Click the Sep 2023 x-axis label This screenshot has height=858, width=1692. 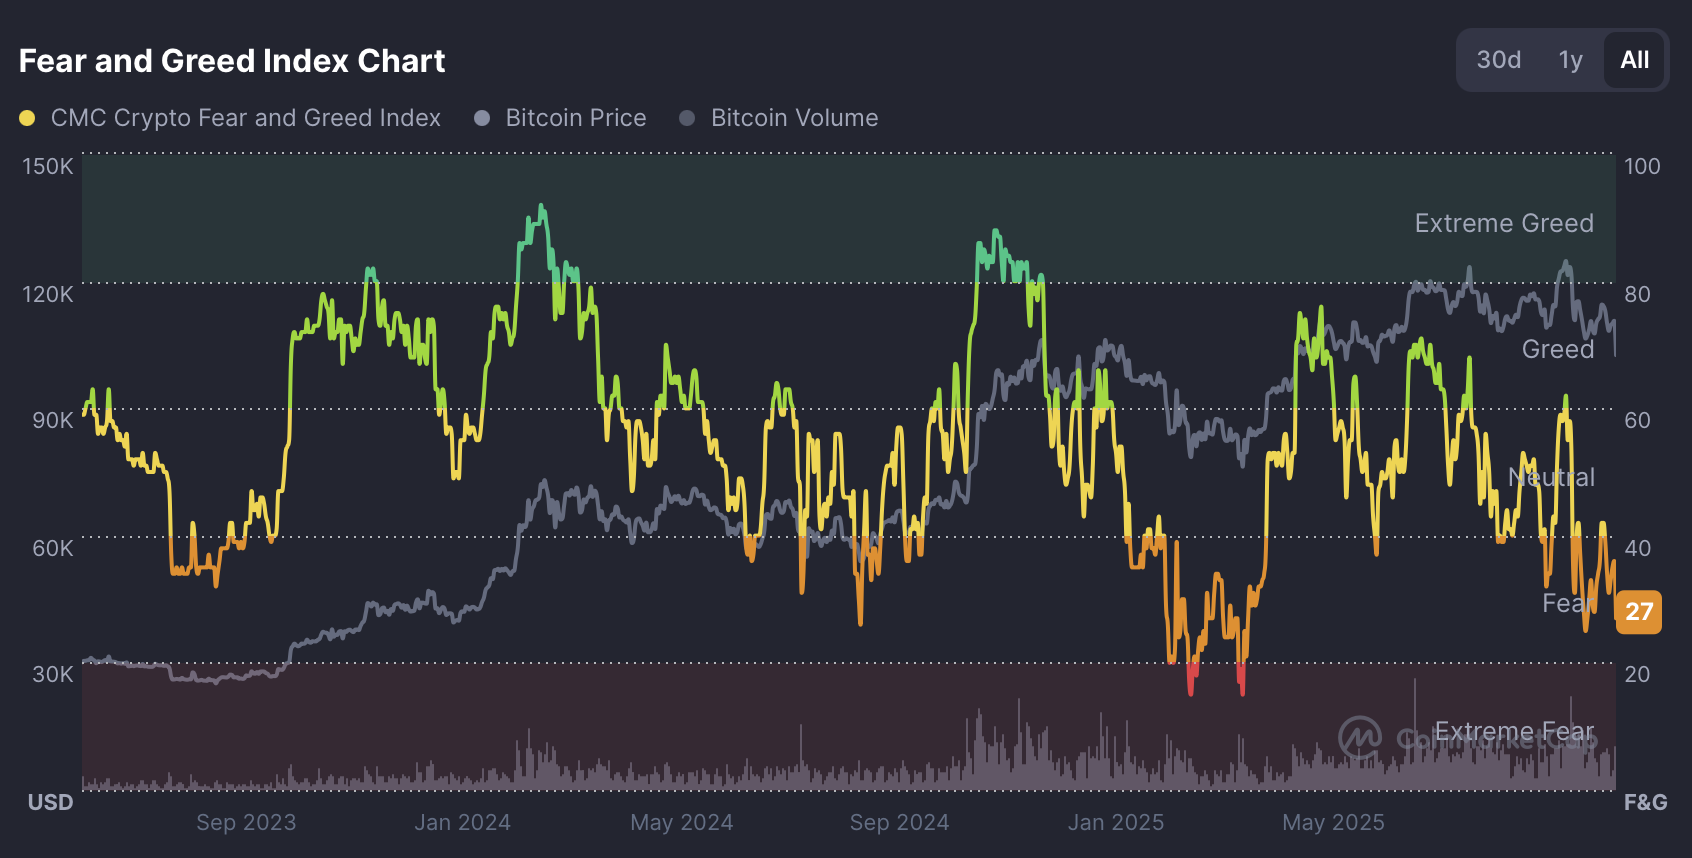click(246, 822)
